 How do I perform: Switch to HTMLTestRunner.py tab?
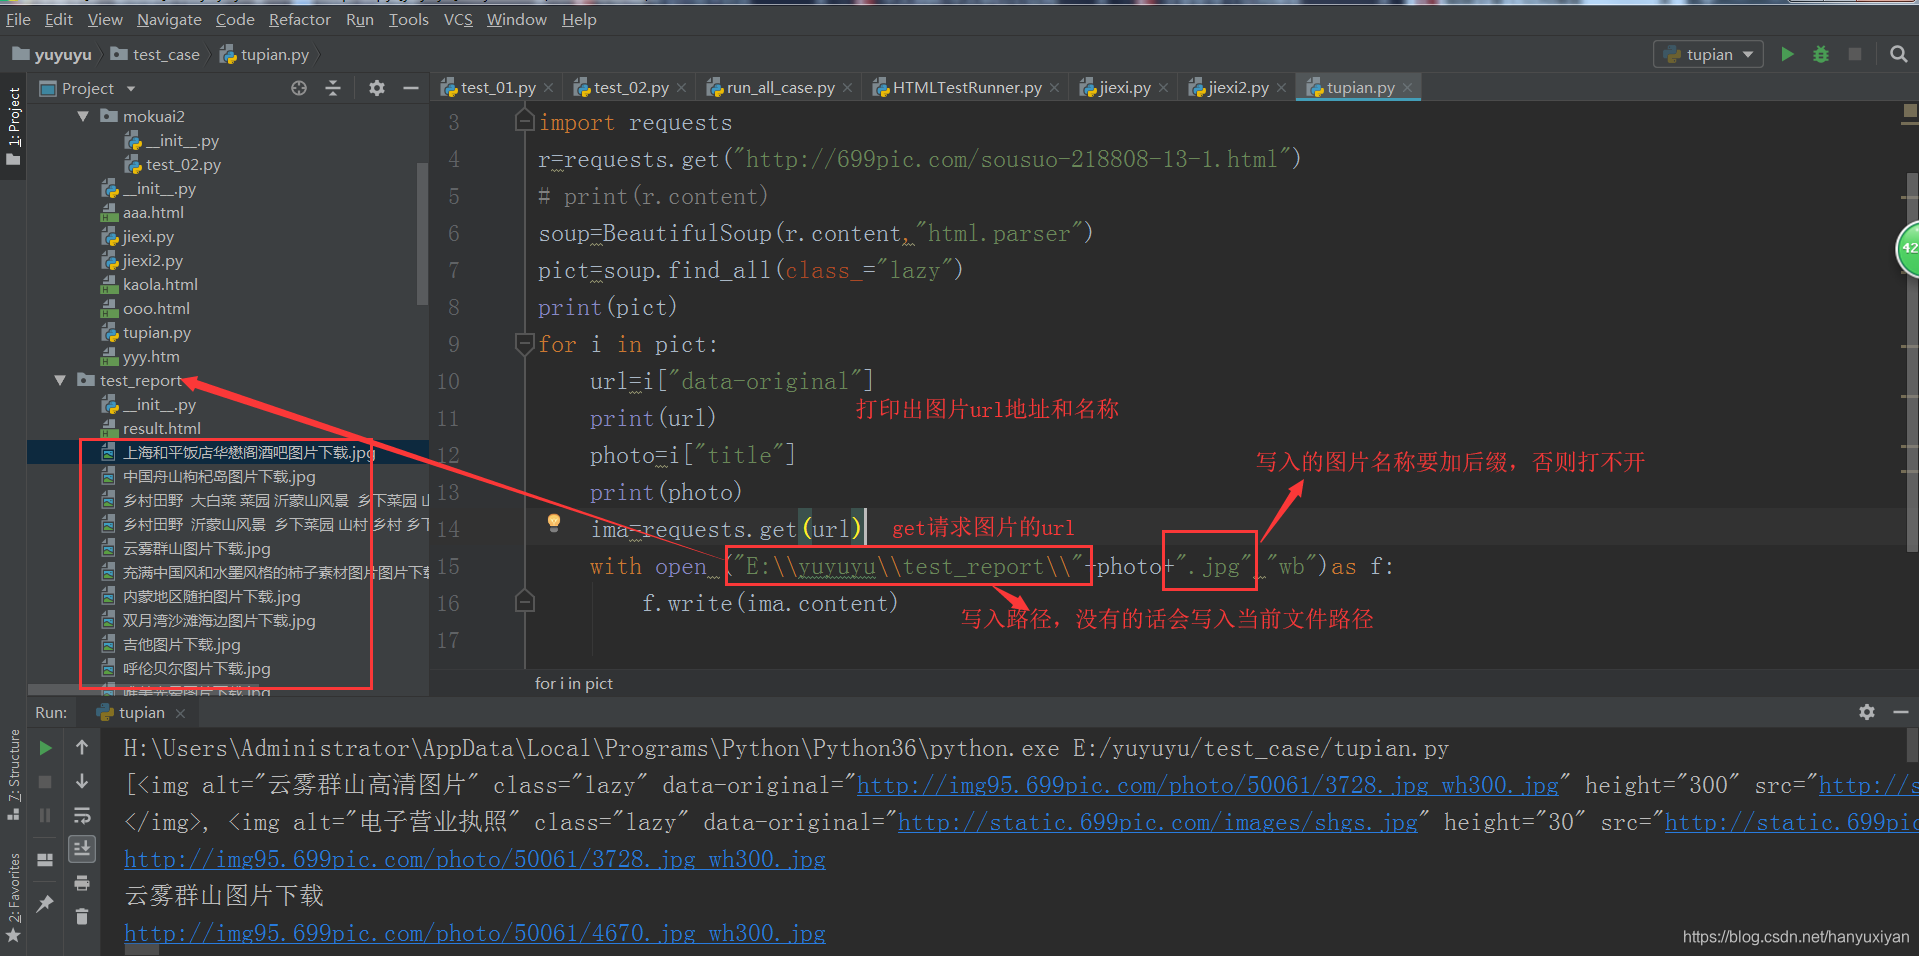(x=966, y=88)
